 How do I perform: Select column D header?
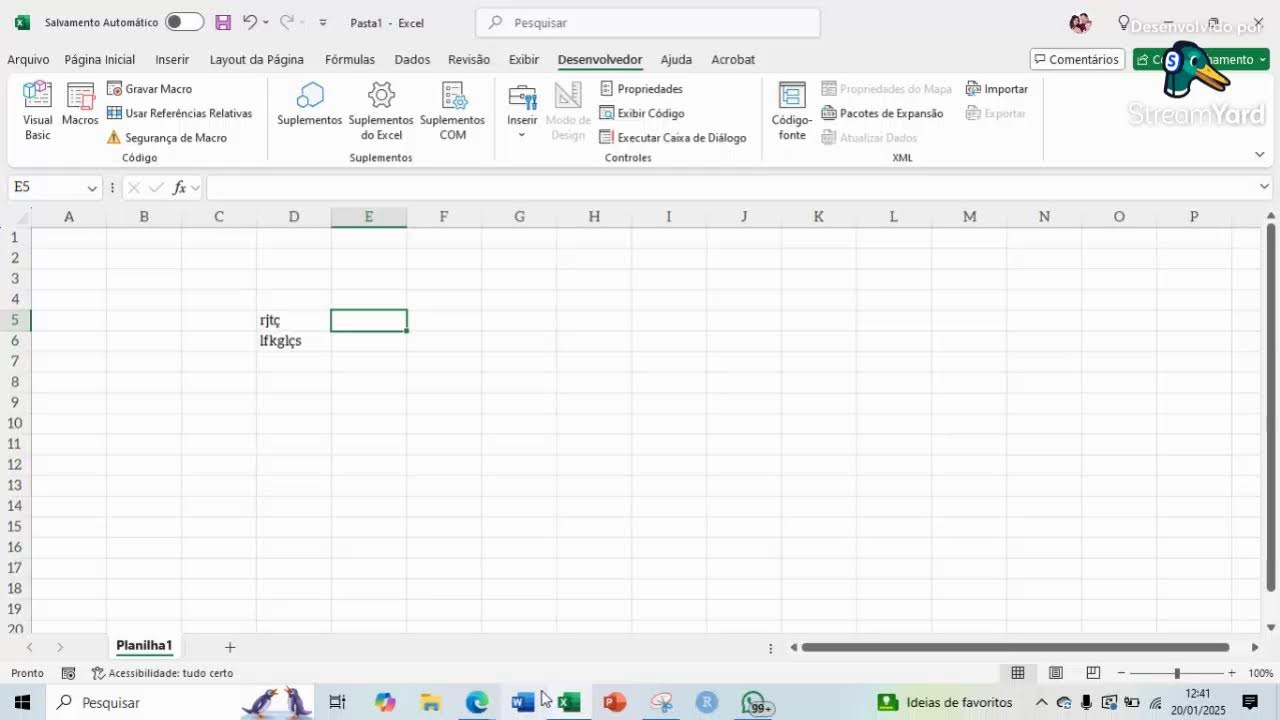click(294, 216)
